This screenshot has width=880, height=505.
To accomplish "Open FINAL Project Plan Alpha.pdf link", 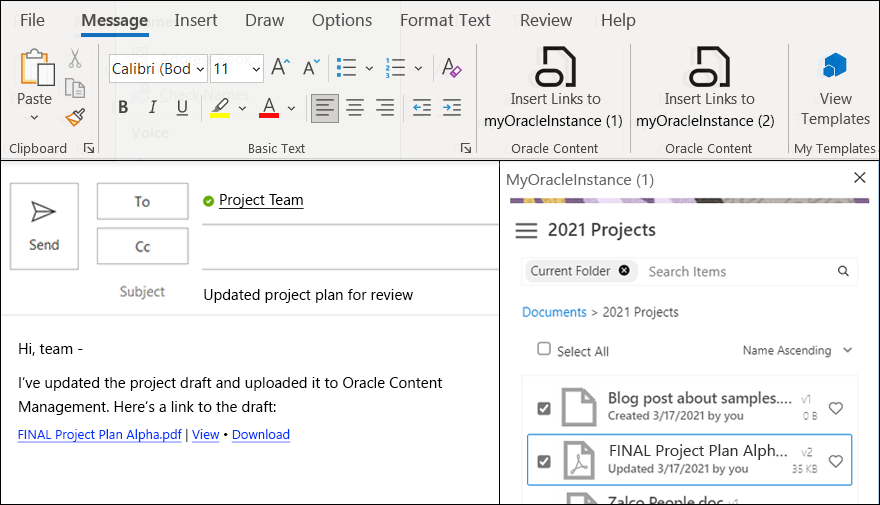I will click(99, 434).
